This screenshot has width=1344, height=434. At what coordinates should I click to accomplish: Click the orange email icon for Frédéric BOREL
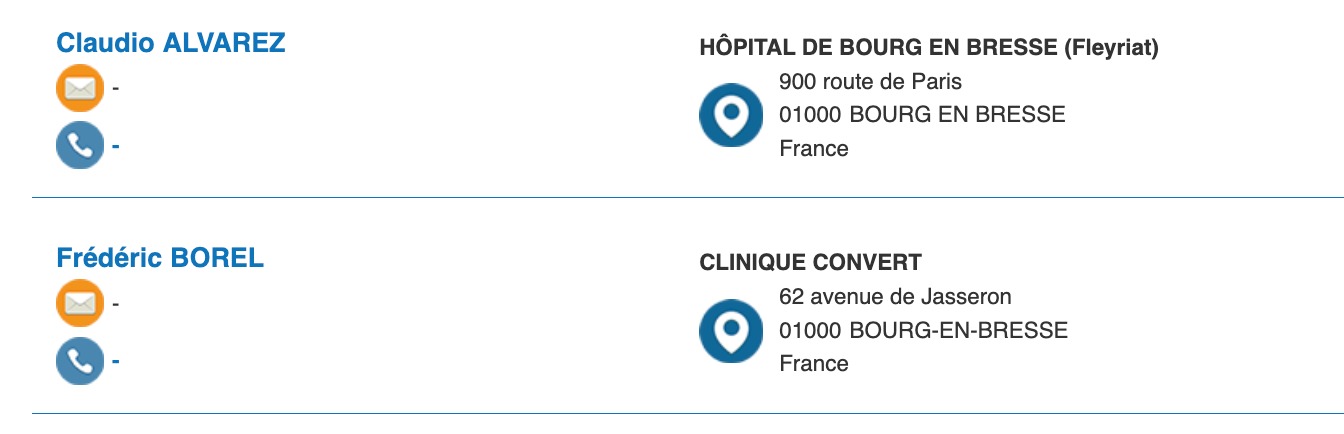click(80, 303)
